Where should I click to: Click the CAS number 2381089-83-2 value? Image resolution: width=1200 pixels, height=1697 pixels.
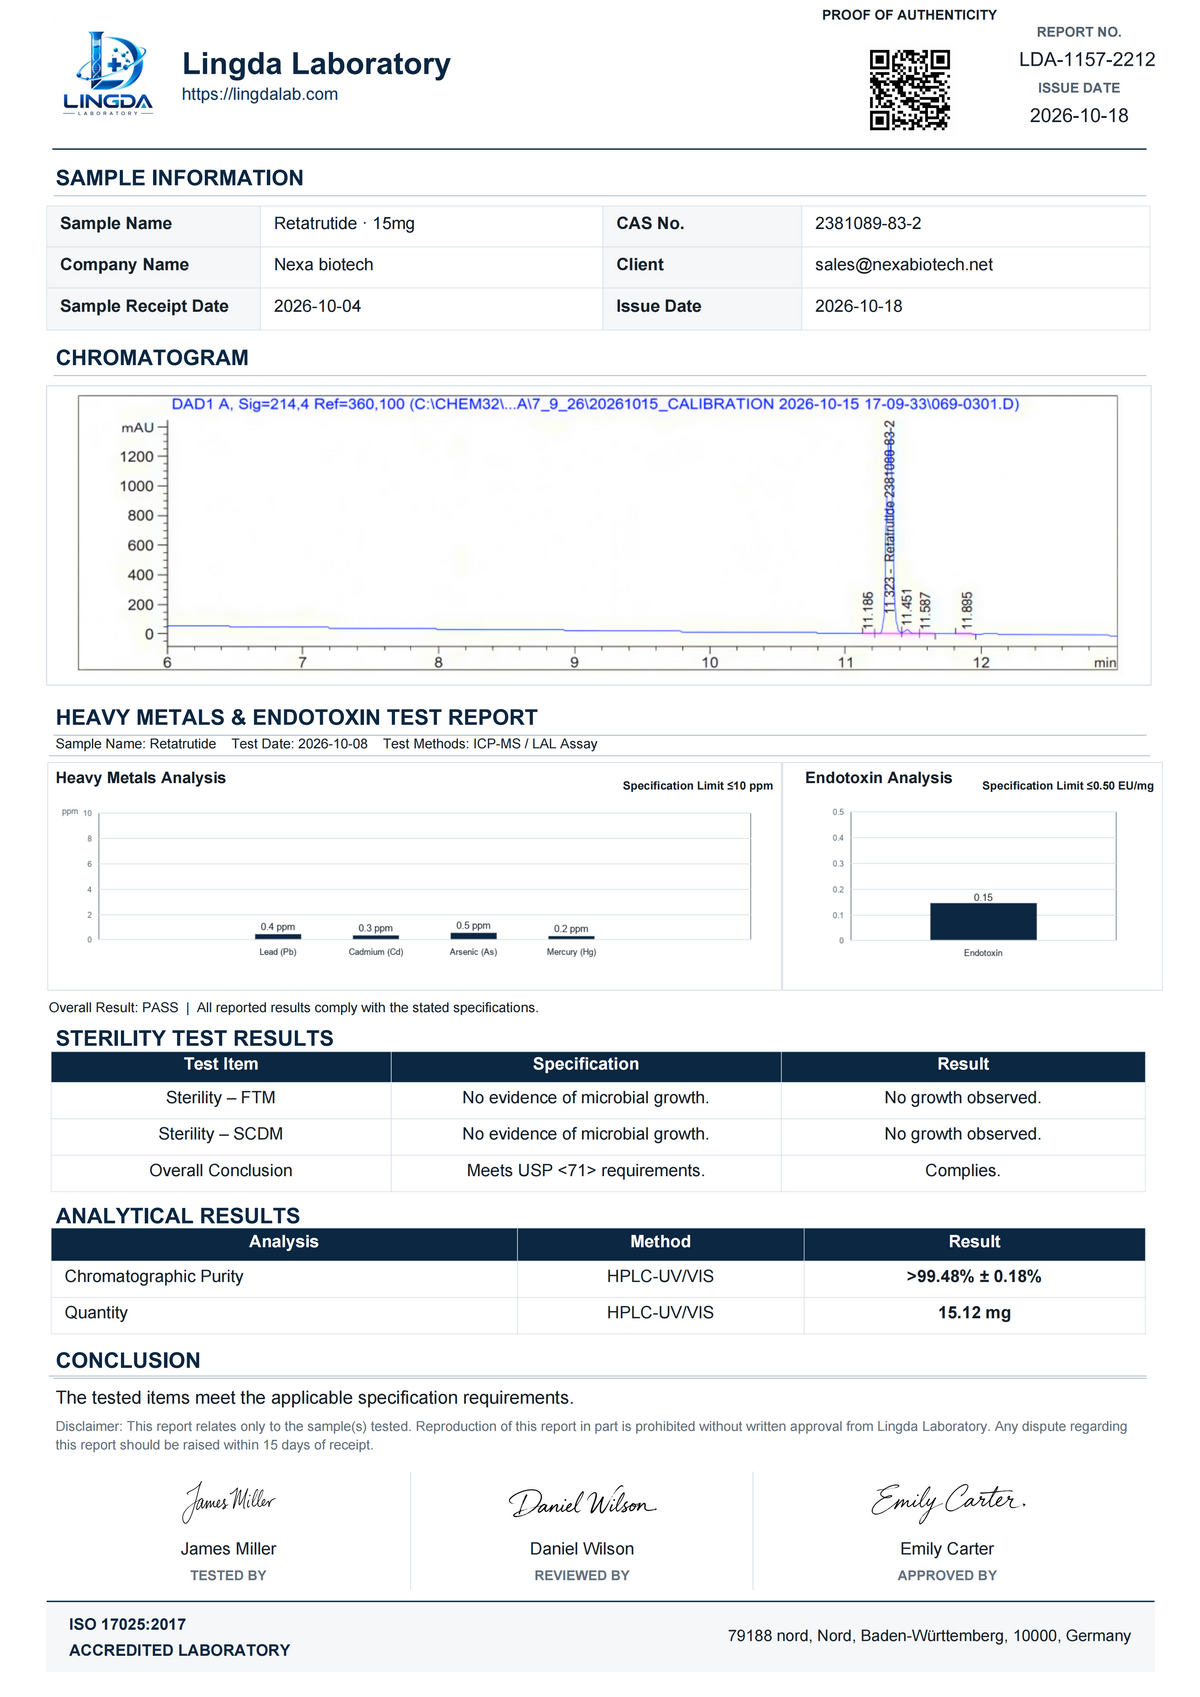click(x=868, y=224)
